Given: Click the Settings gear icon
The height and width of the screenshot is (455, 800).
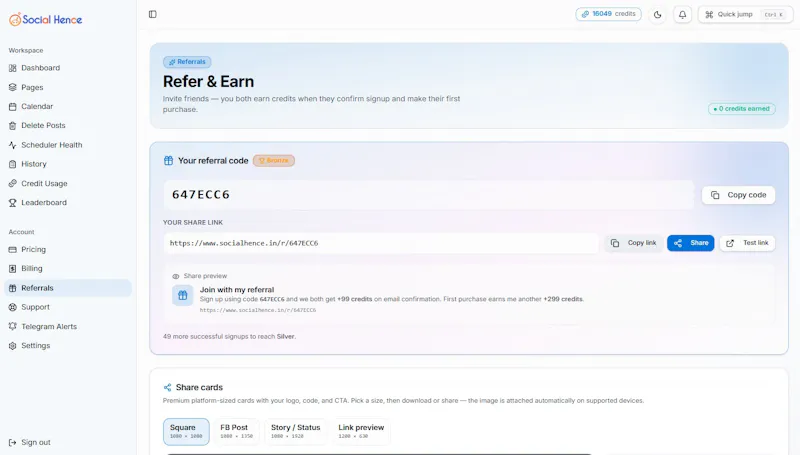Looking at the screenshot, I should click(13, 345).
